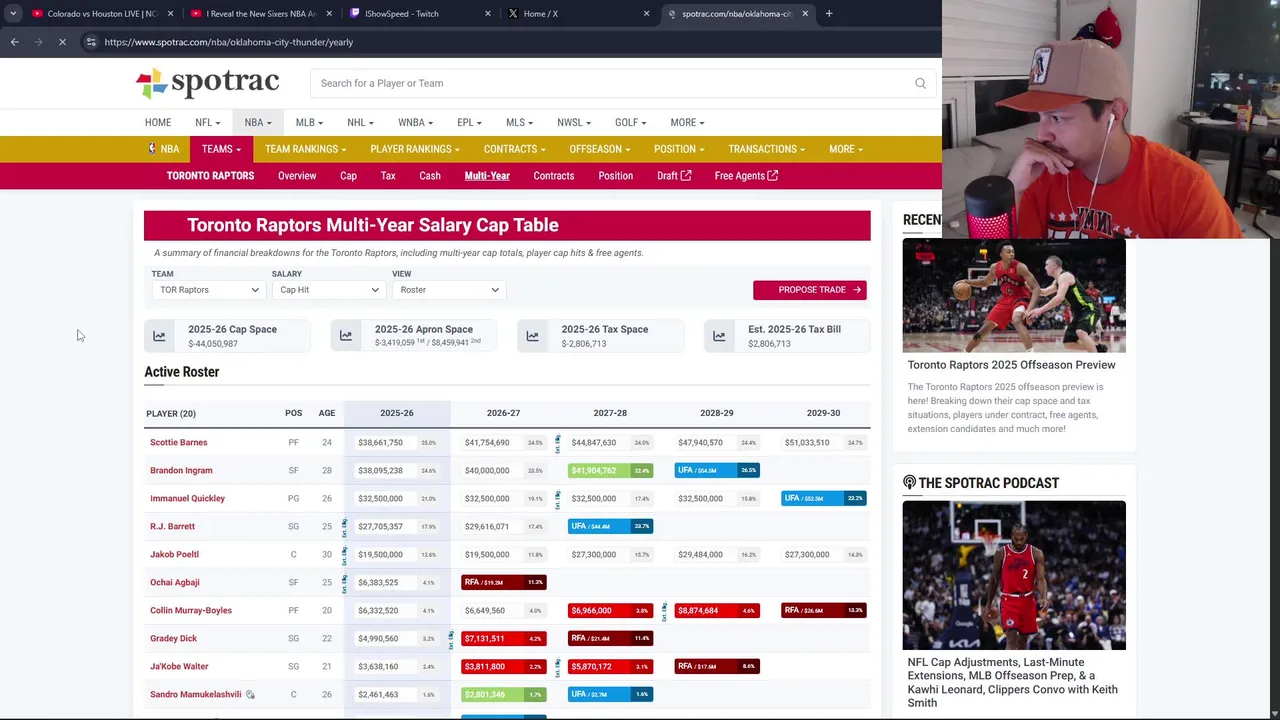Click R.J. Barrett's blue UFA 2027-28 cell
This screenshot has width=1280, height=720.
(610, 526)
